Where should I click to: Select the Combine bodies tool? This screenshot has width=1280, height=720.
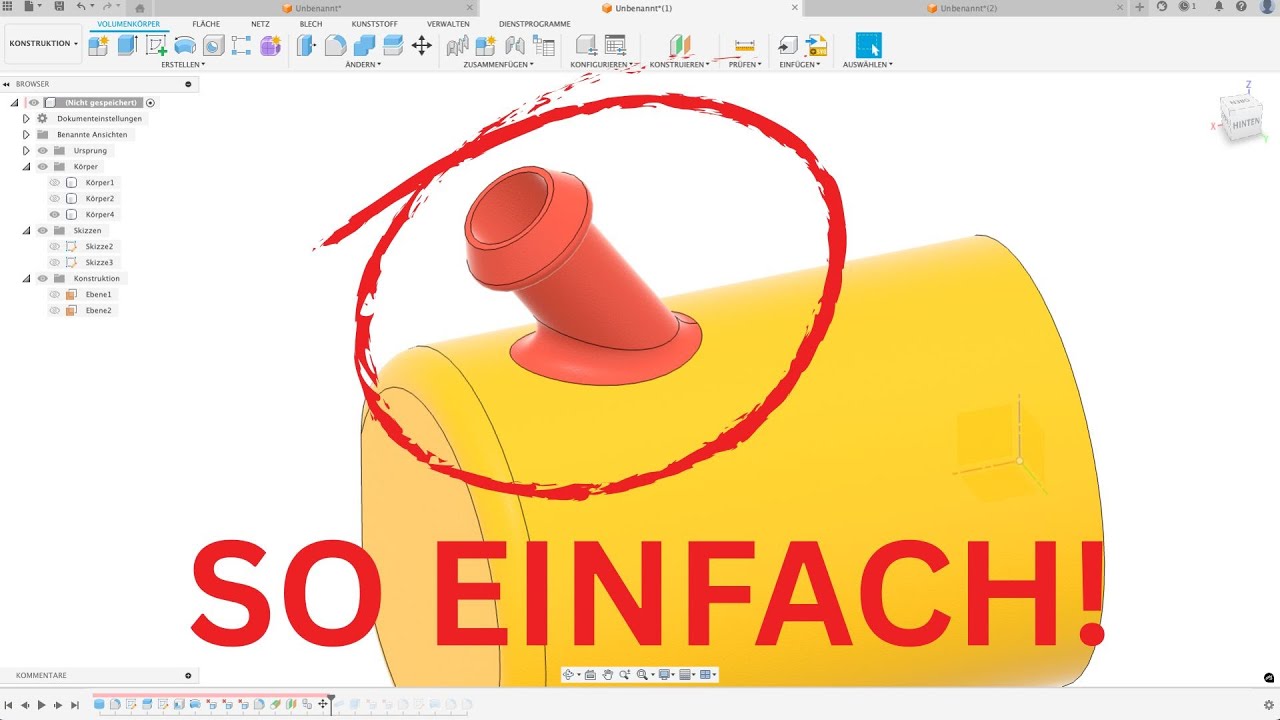pos(364,45)
